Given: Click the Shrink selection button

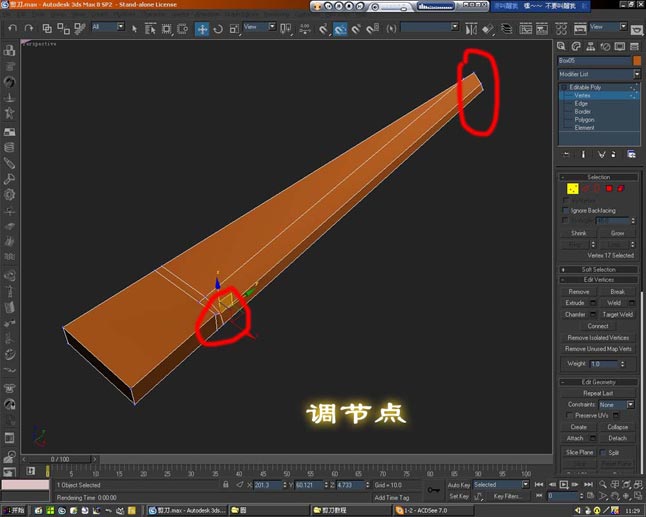Looking at the screenshot, I should point(578,233).
